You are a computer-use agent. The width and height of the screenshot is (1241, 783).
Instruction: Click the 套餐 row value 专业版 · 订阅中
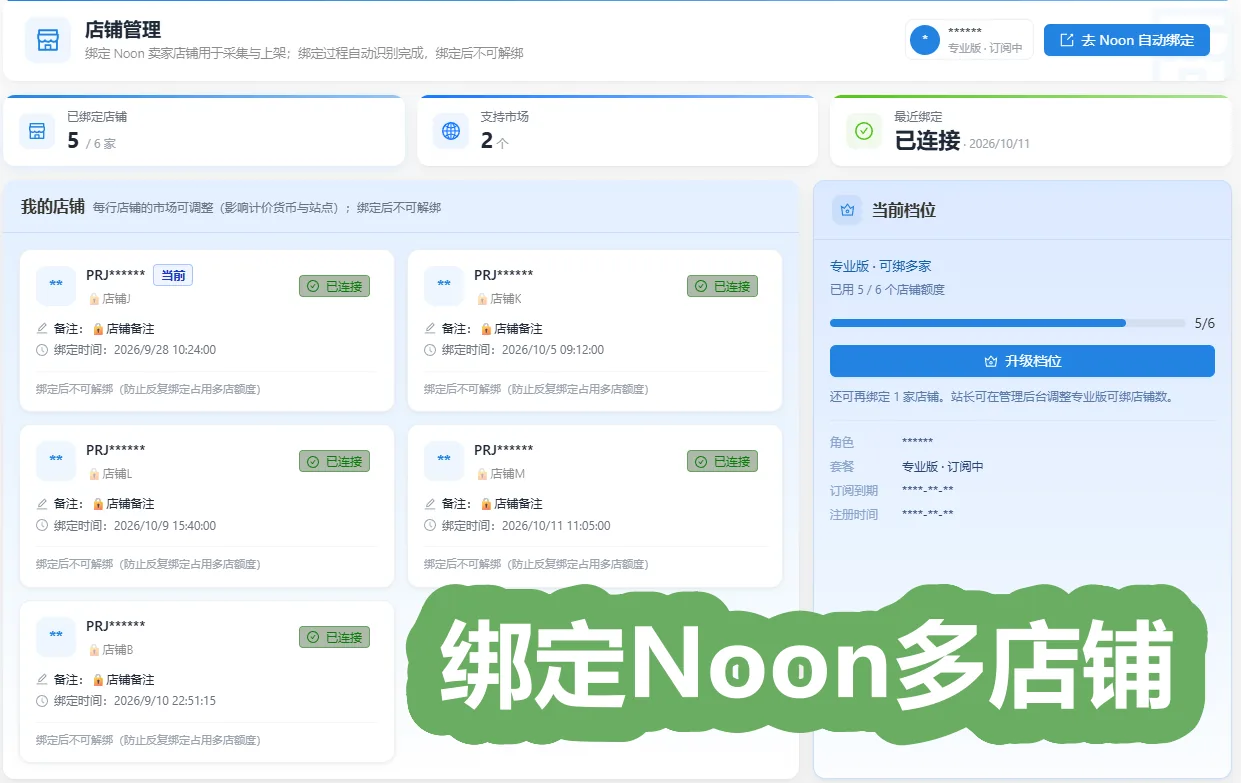click(943, 466)
